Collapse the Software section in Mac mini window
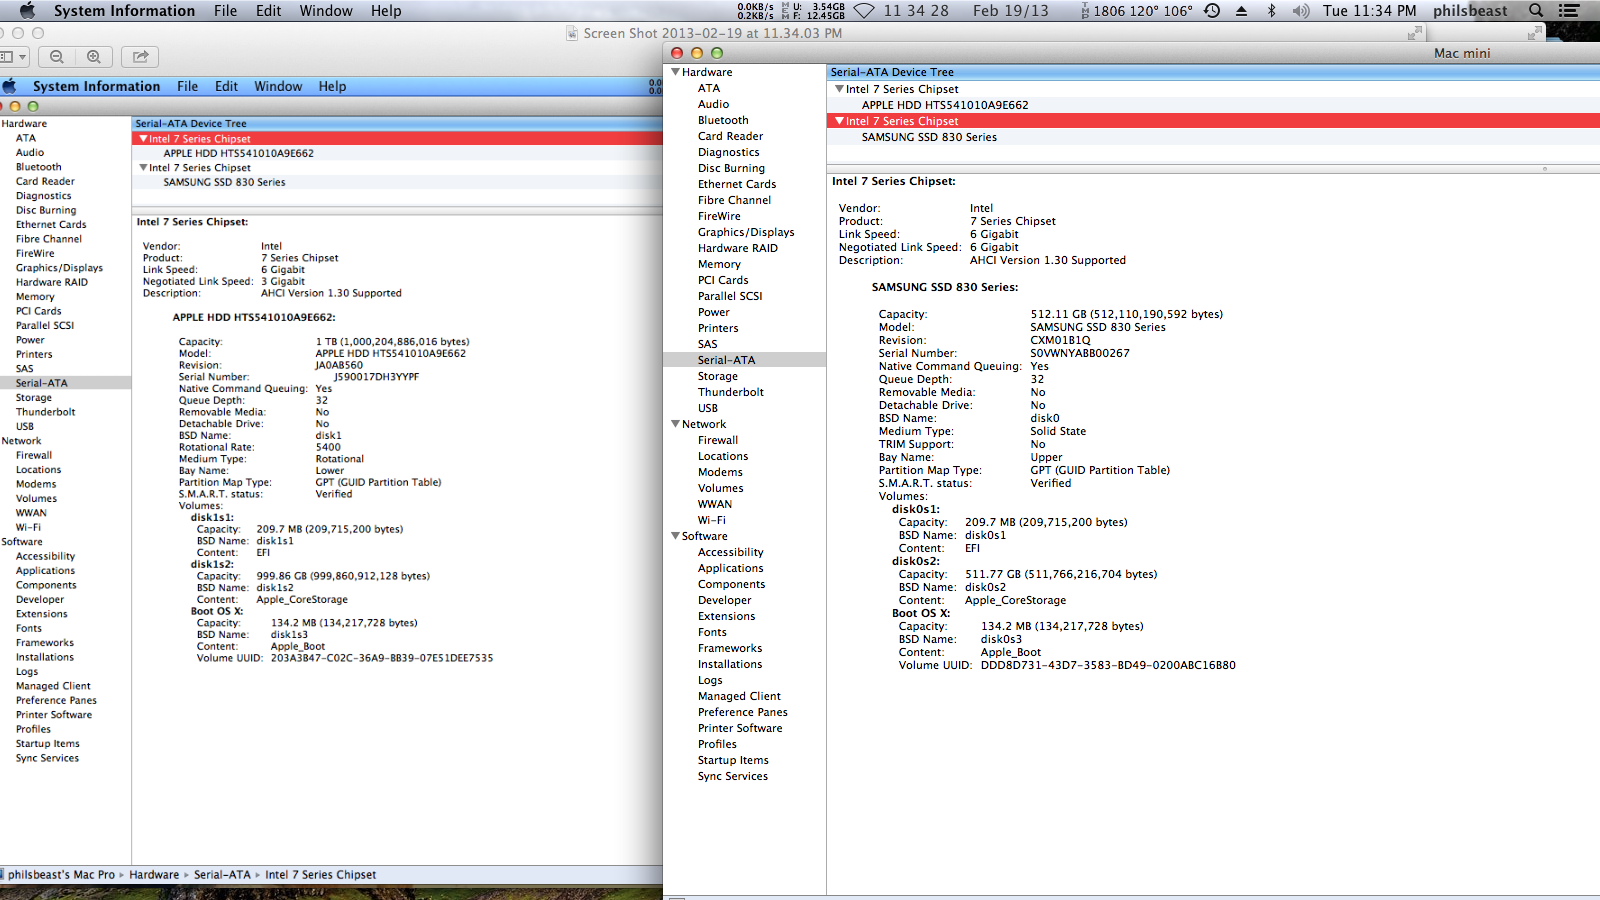Screen dimensions: 1600x900 point(676,536)
